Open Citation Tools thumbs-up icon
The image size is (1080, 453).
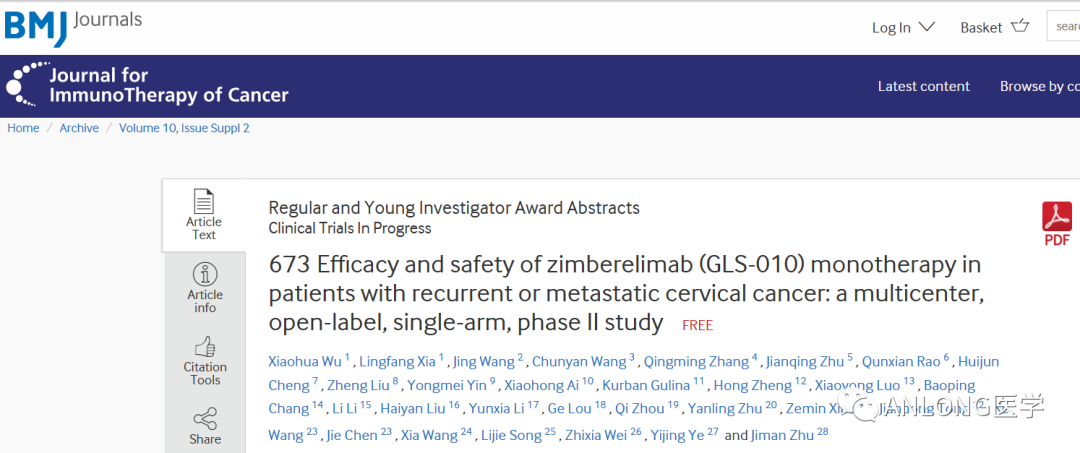point(205,347)
